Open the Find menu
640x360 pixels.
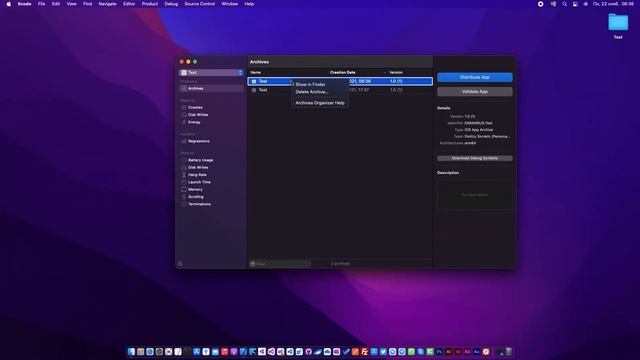(x=87, y=4)
